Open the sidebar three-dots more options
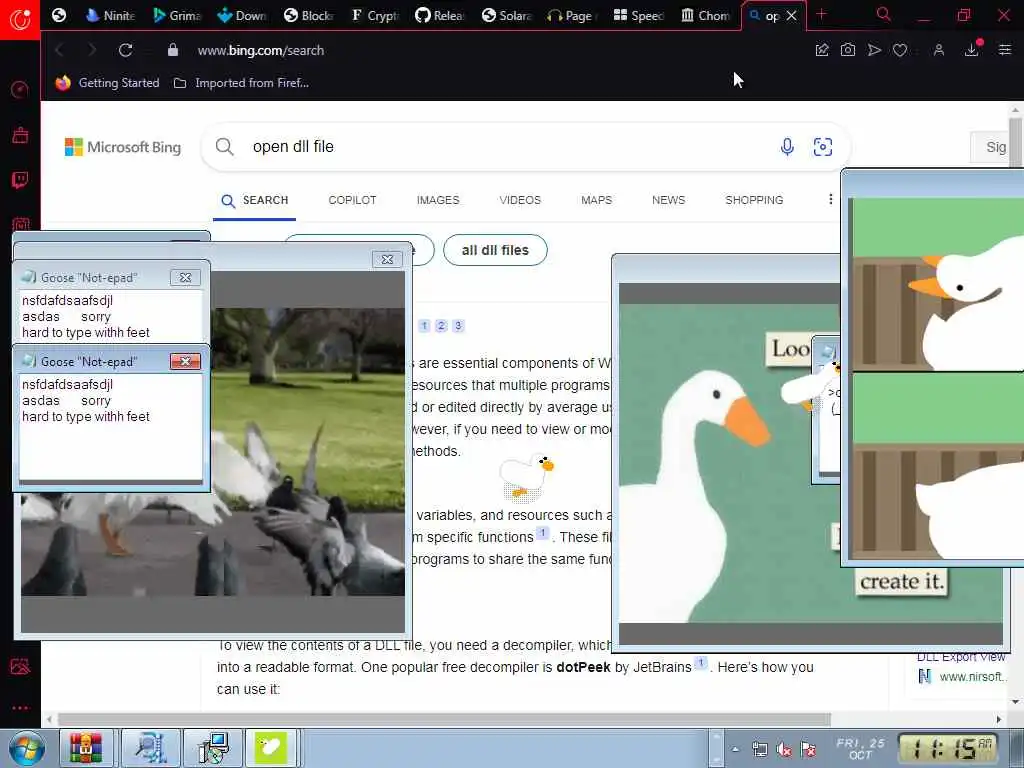Screen dimensions: 1024x768 pyautogui.click(x=20, y=708)
